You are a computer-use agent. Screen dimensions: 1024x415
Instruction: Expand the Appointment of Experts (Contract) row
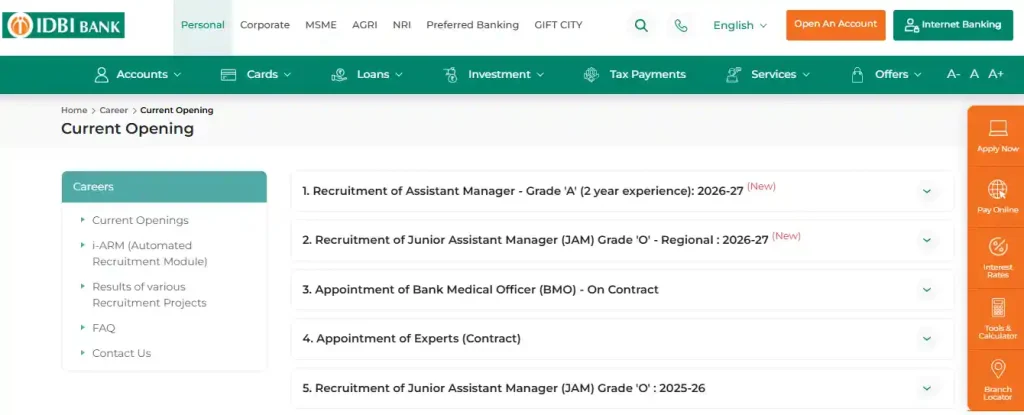click(x=926, y=339)
